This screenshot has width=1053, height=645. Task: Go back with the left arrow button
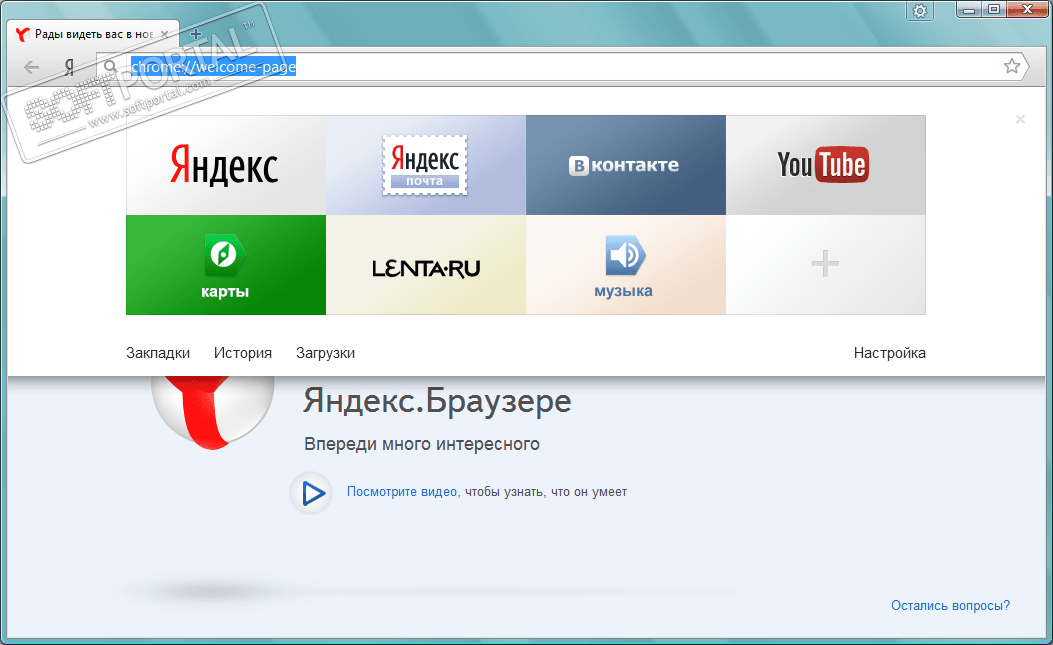pos(32,67)
